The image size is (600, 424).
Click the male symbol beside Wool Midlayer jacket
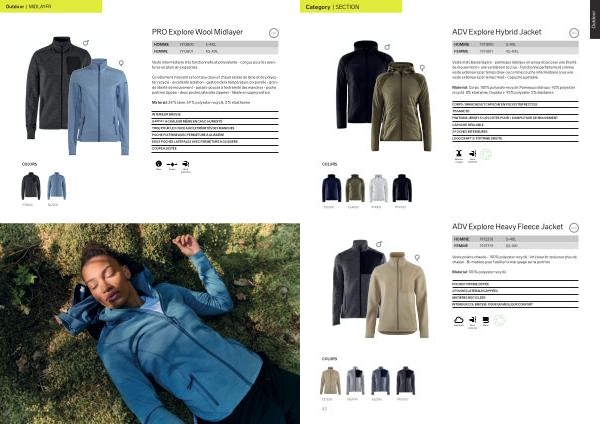(86, 42)
